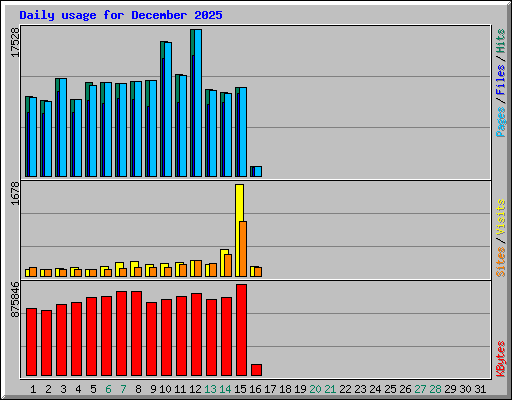Click the small red KBytes bar for day 16

click(256, 370)
